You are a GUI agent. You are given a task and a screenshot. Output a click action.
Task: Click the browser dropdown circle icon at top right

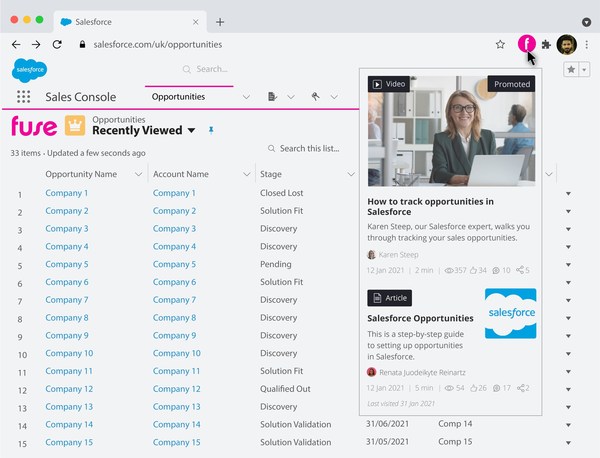tap(586, 22)
